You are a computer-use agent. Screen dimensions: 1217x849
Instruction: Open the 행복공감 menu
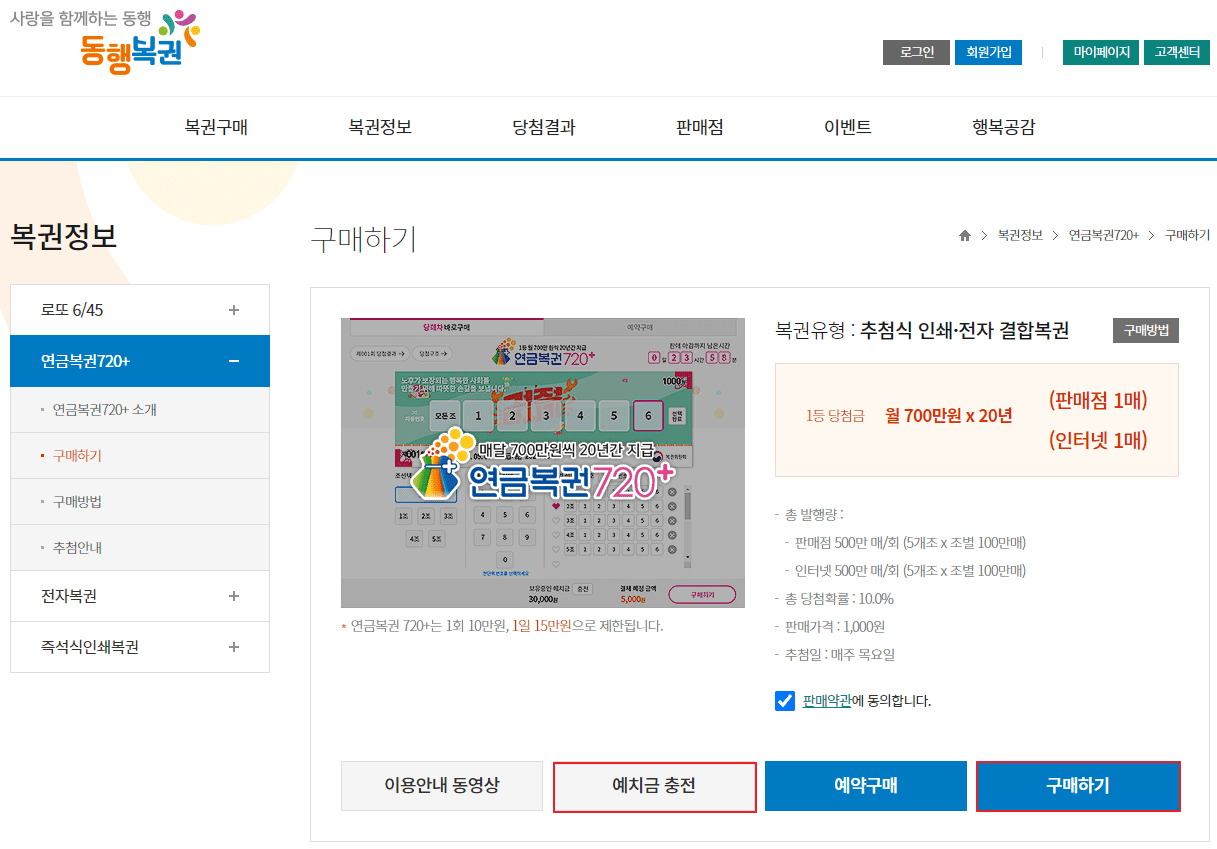[x=1004, y=127]
